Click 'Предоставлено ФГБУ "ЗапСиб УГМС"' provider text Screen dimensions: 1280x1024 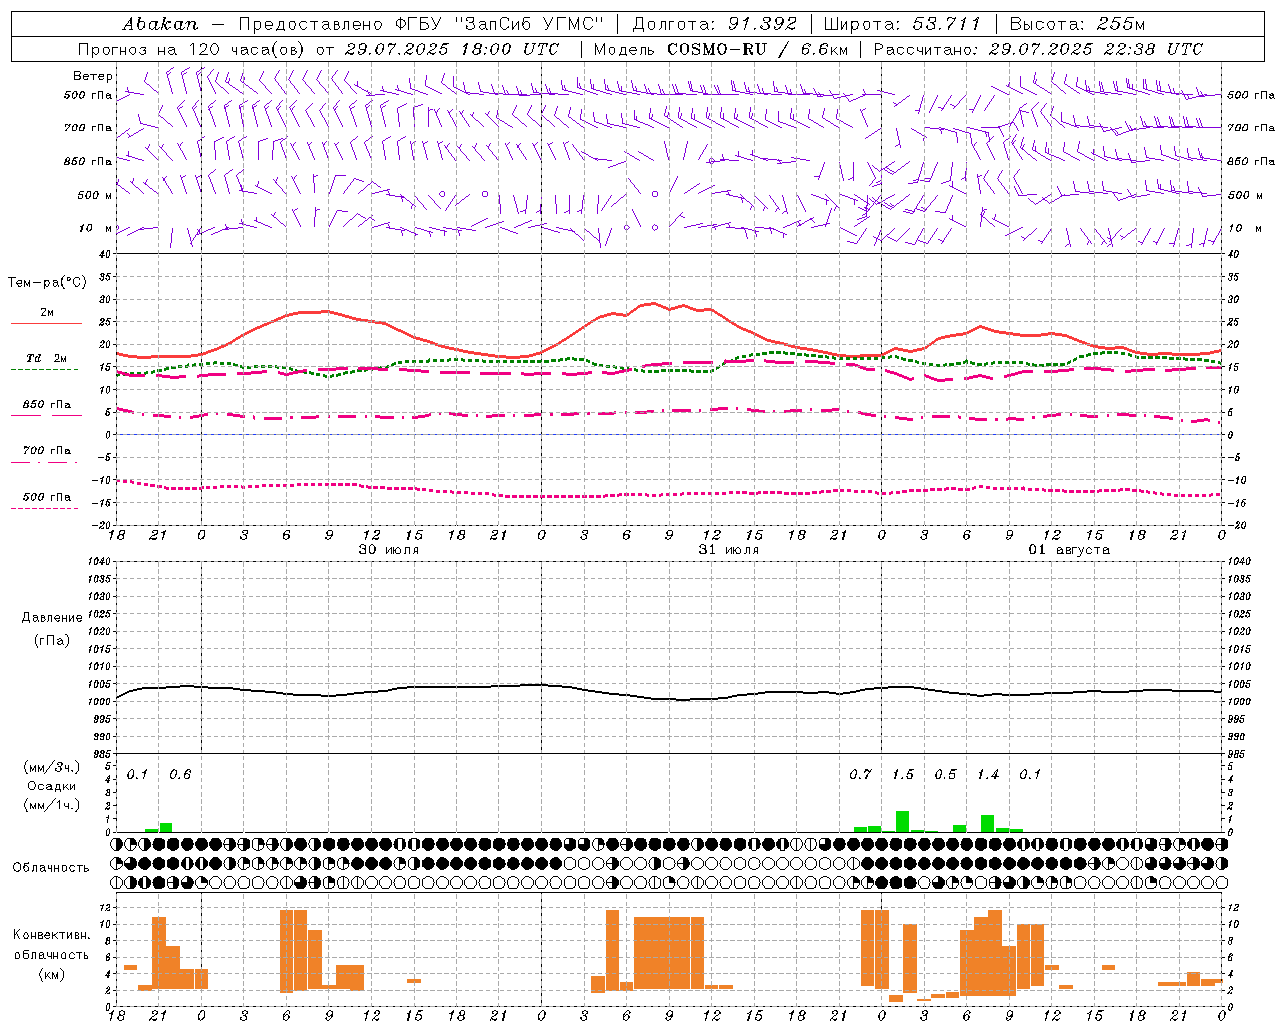[421, 24]
